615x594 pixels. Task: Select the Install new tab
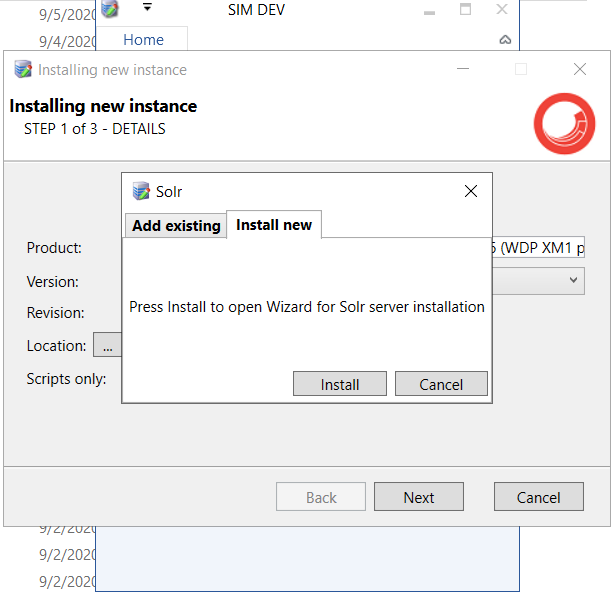[274, 225]
